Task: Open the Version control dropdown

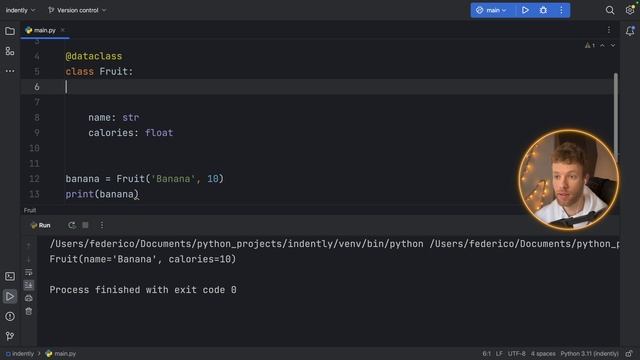Action: [77, 10]
